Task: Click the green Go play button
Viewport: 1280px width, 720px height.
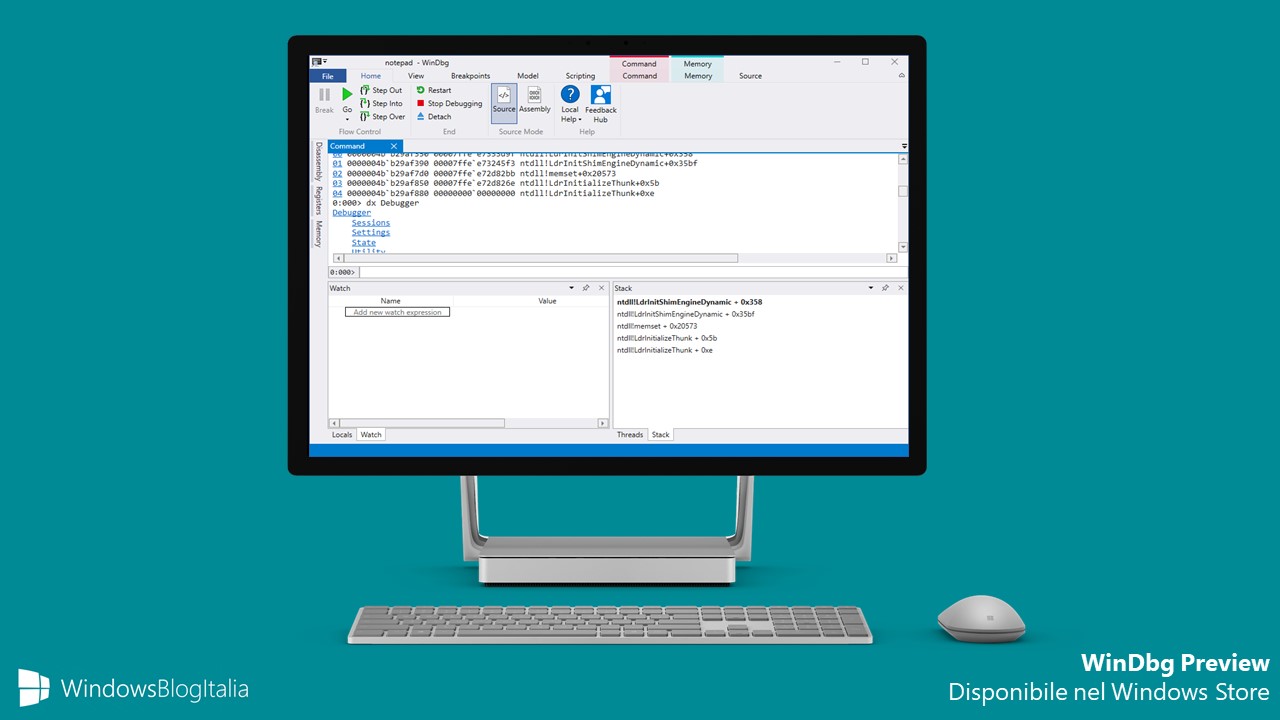Action: point(347,94)
